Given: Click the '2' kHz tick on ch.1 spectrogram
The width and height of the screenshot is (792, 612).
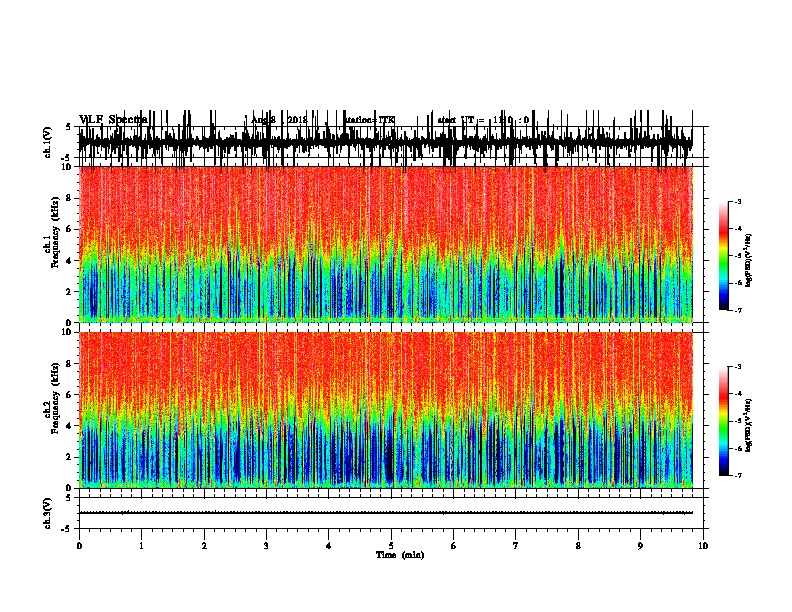Looking at the screenshot, I should coord(70,292).
